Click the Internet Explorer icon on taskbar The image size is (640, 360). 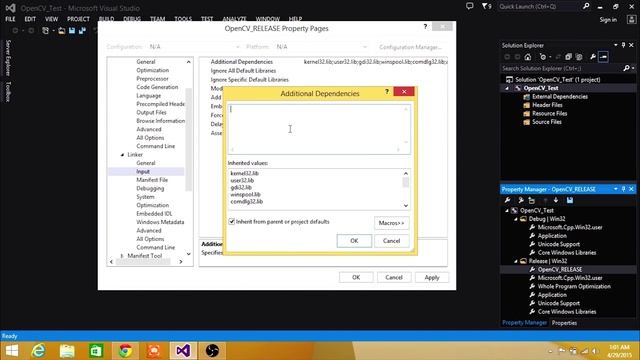[38, 351]
